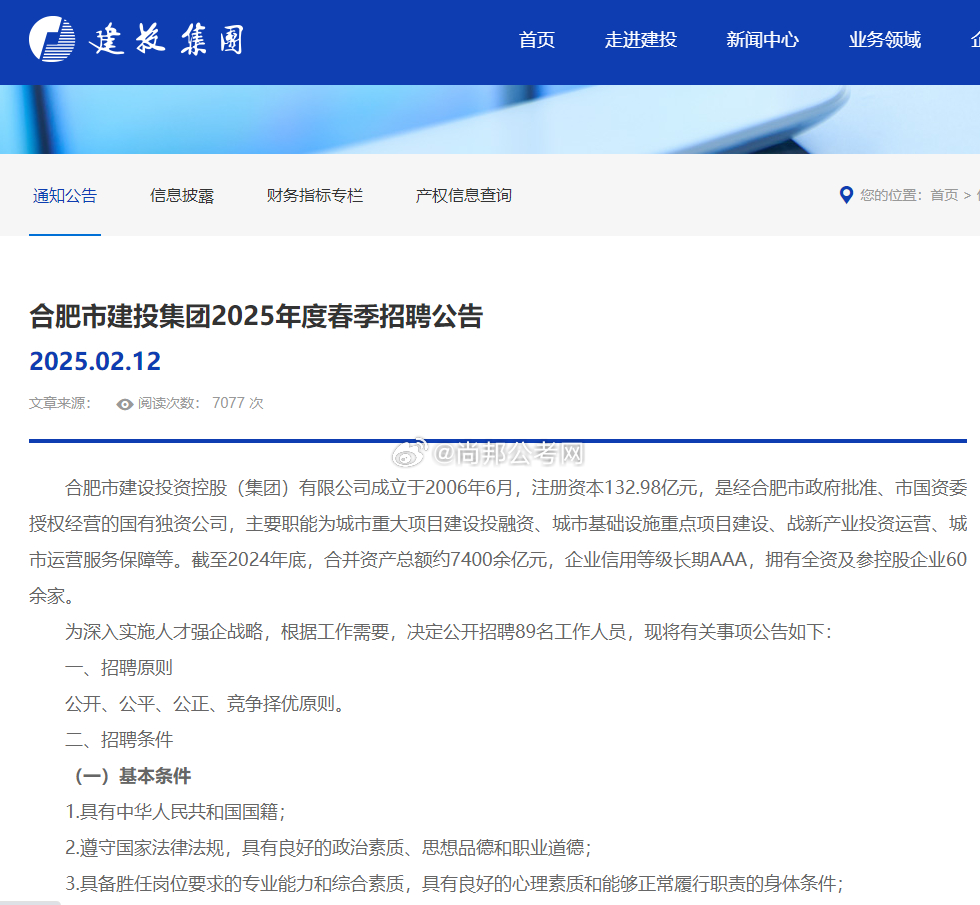The width and height of the screenshot is (980, 905).
Task: Click the location pin icon
Action: [846, 195]
